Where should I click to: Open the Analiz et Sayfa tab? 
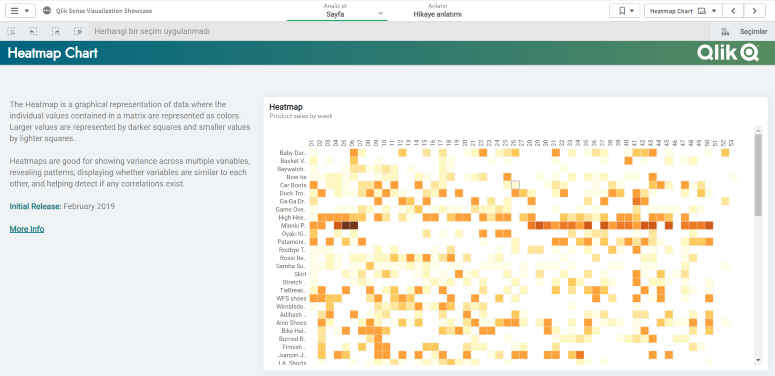(337, 10)
